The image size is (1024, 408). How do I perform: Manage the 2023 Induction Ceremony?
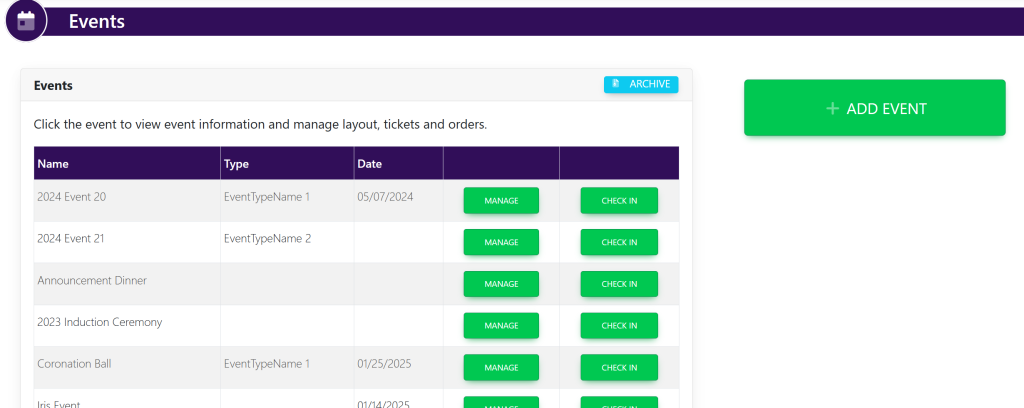[501, 326]
